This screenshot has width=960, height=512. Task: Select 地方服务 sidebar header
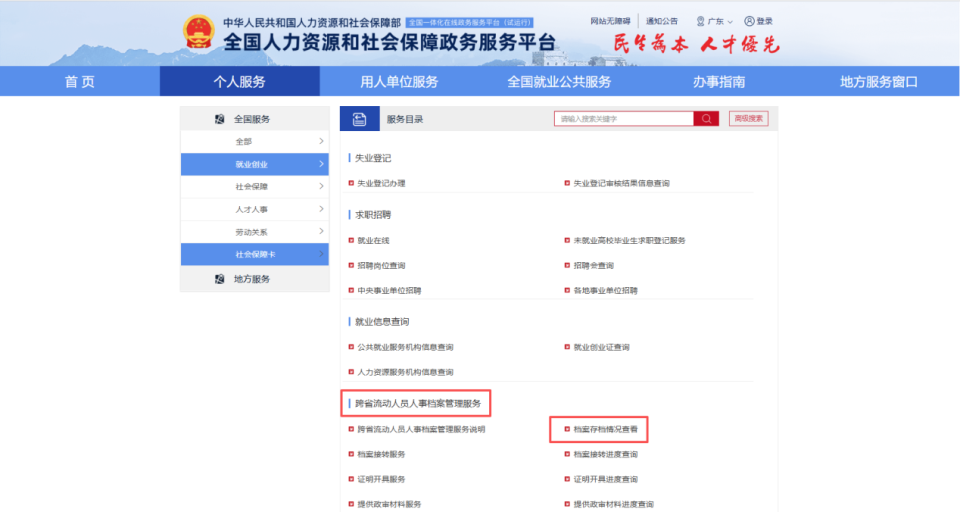tap(255, 279)
